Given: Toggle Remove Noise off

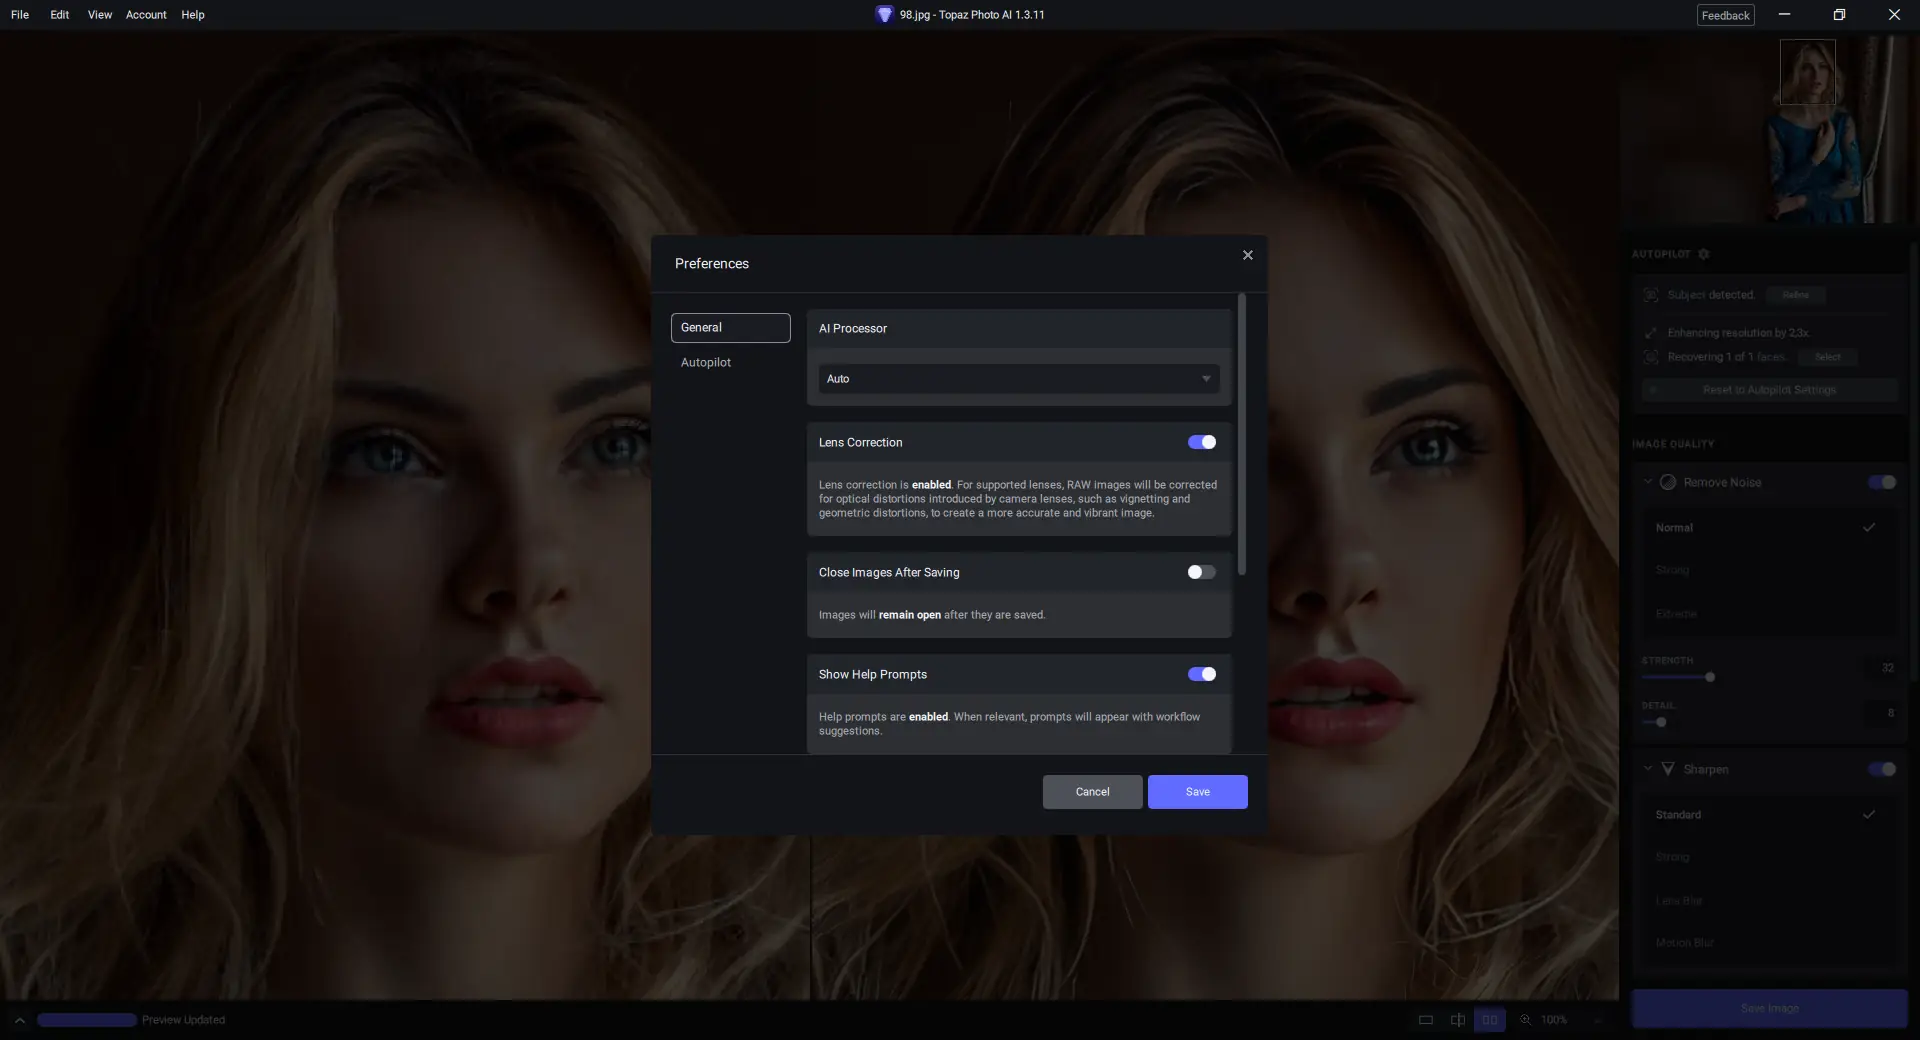Looking at the screenshot, I should (1882, 482).
